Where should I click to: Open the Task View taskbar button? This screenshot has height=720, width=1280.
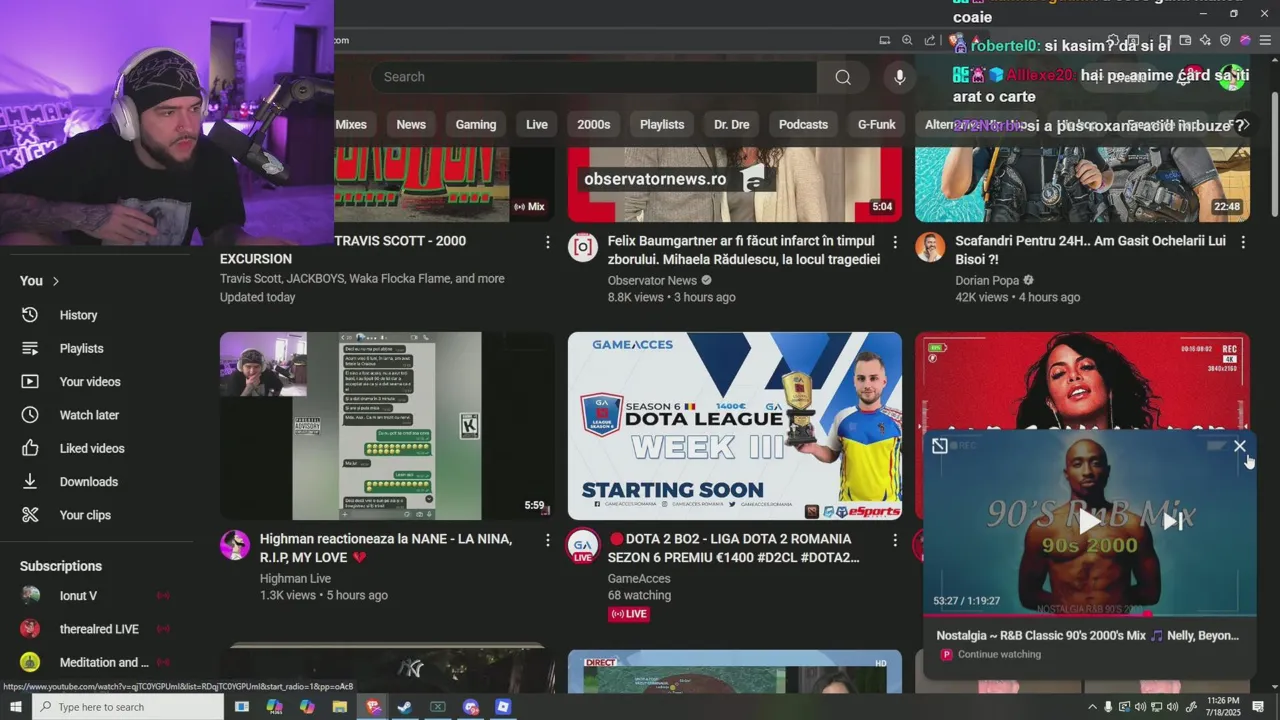click(241, 707)
